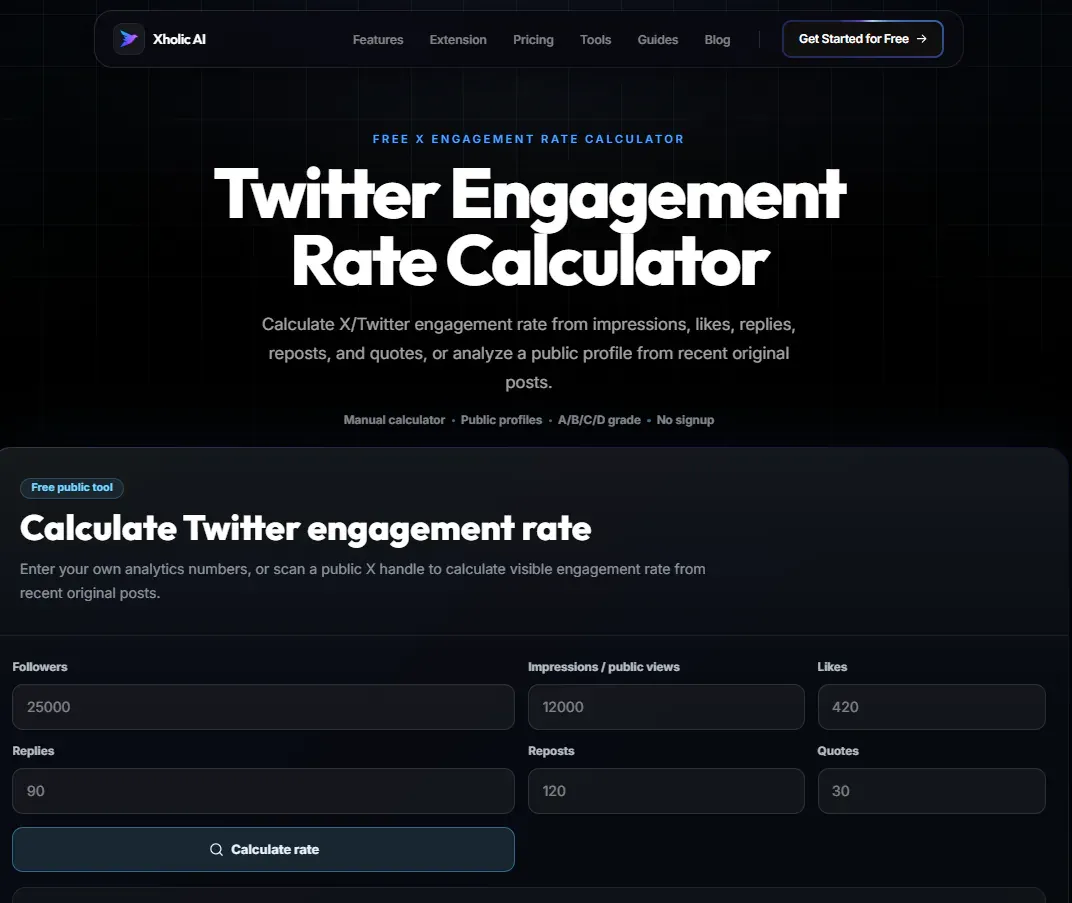Click the Calculate rate button
Viewport: 1072px width, 903px height.
(263, 849)
